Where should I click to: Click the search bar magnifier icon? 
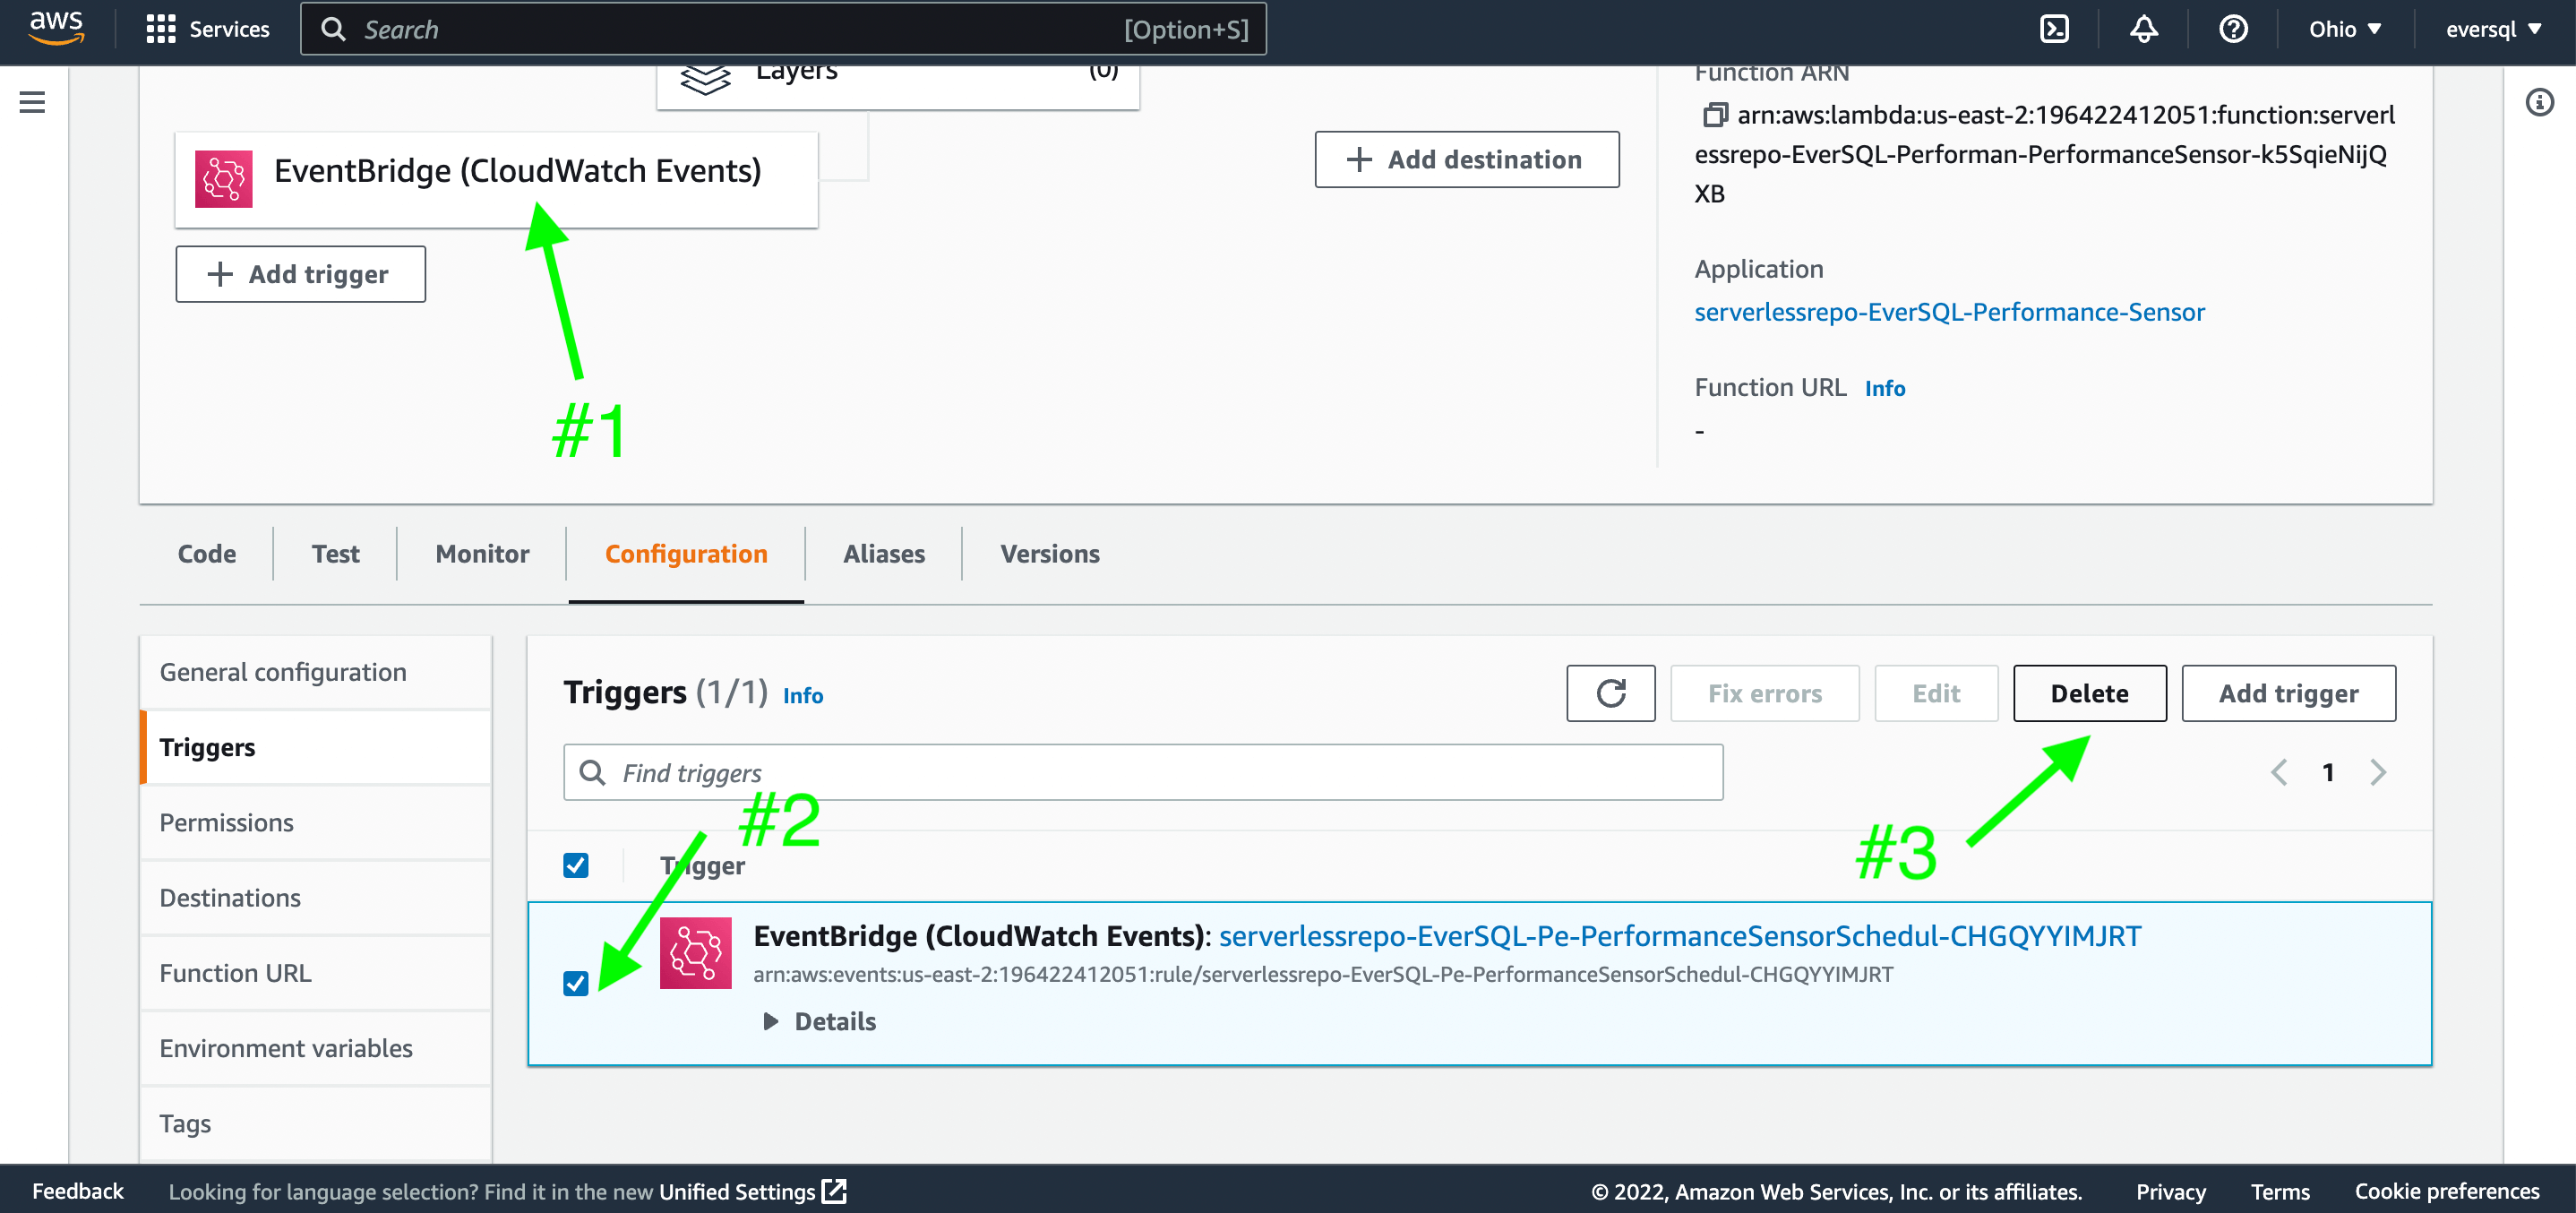pyautogui.click(x=333, y=29)
